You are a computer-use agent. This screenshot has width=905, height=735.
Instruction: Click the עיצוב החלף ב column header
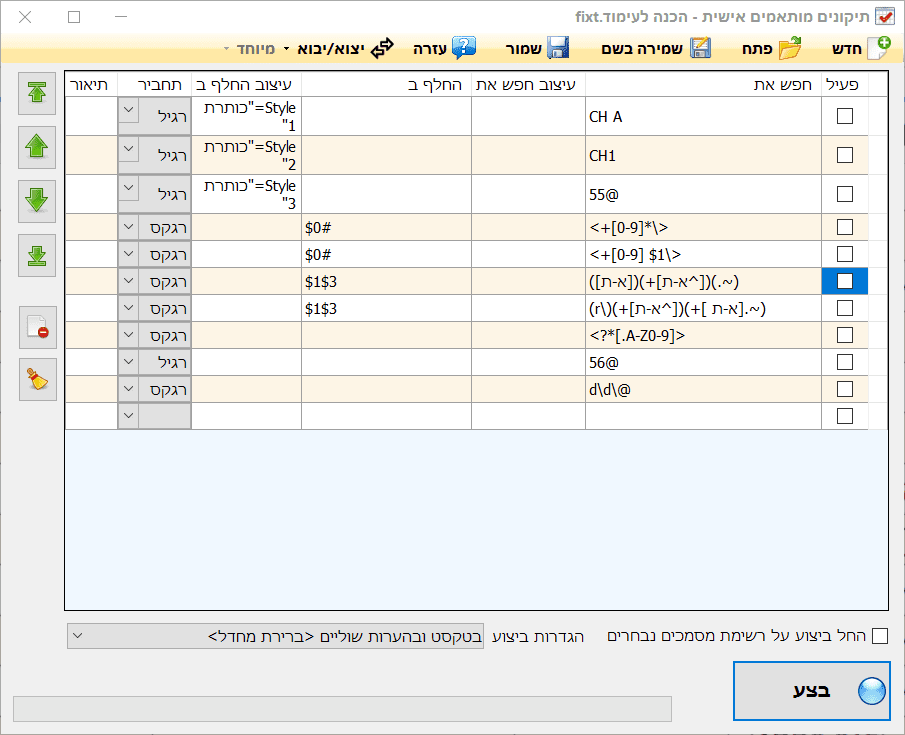point(246,84)
